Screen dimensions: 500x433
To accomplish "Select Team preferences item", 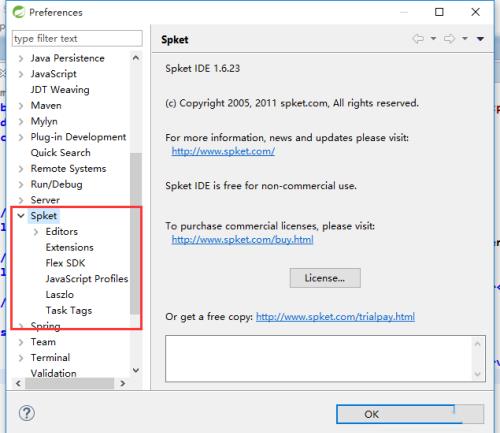I will 43,342.
